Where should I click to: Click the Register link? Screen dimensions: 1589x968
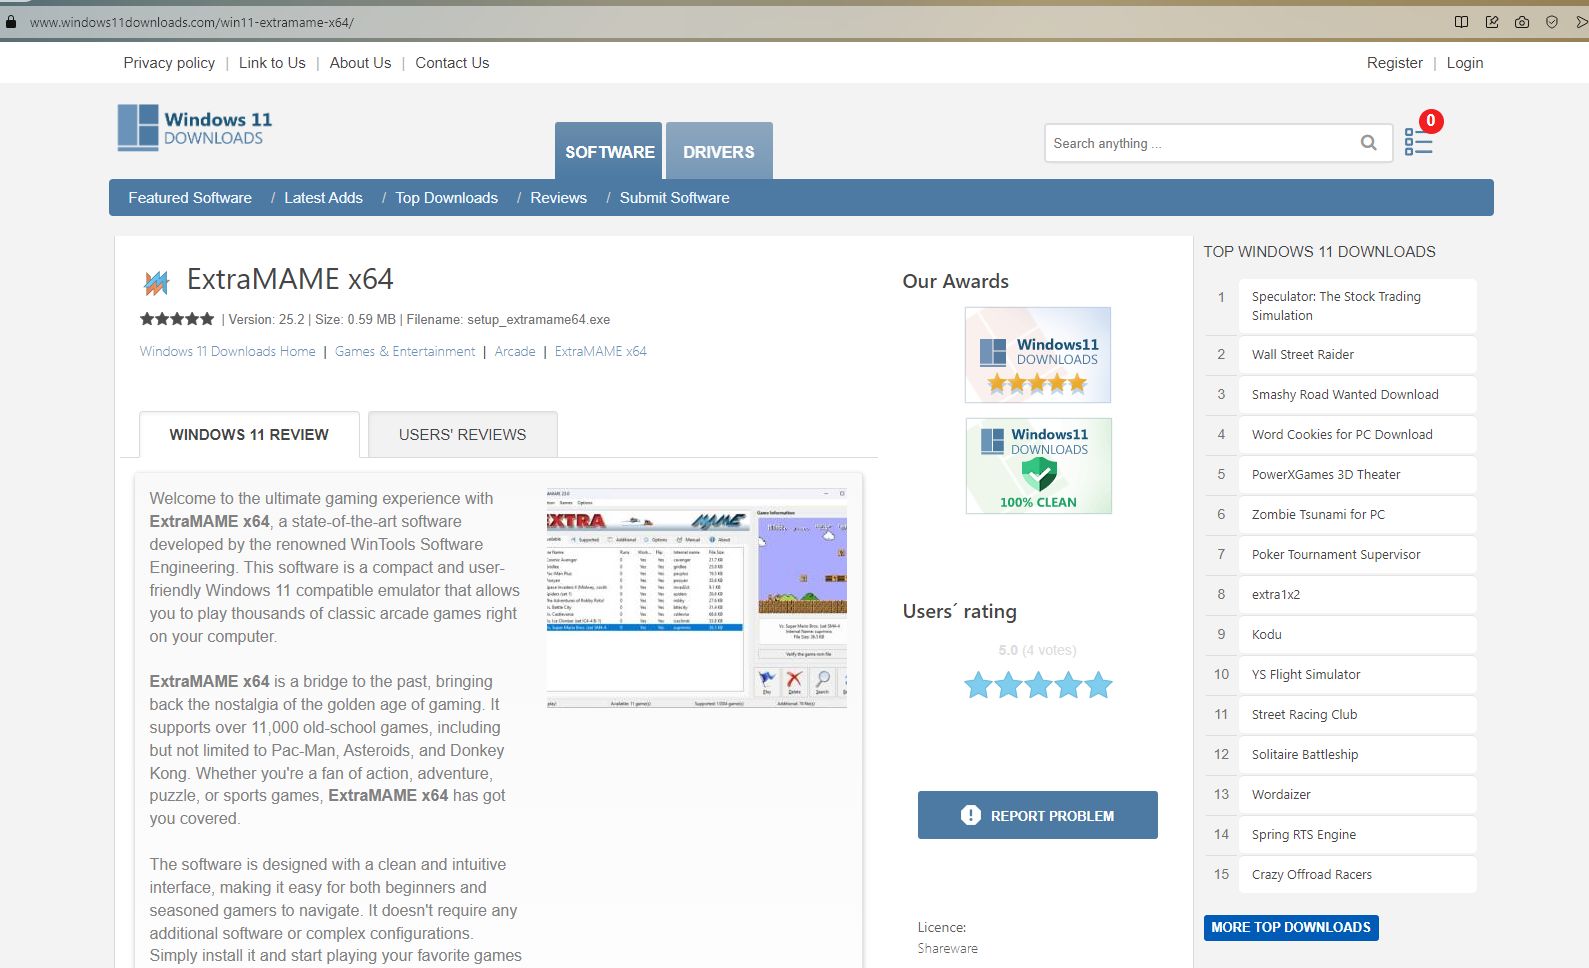pyautogui.click(x=1394, y=63)
